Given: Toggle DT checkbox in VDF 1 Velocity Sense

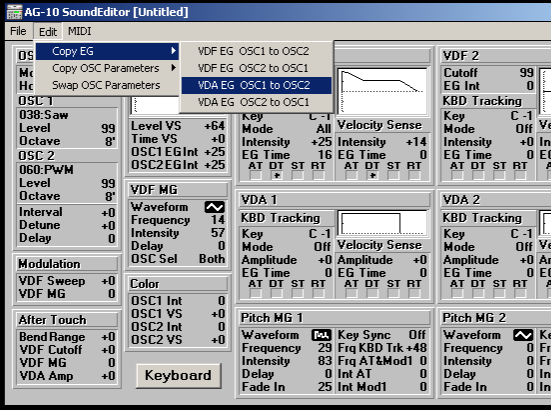Looking at the screenshot, I should (x=372, y=175).
